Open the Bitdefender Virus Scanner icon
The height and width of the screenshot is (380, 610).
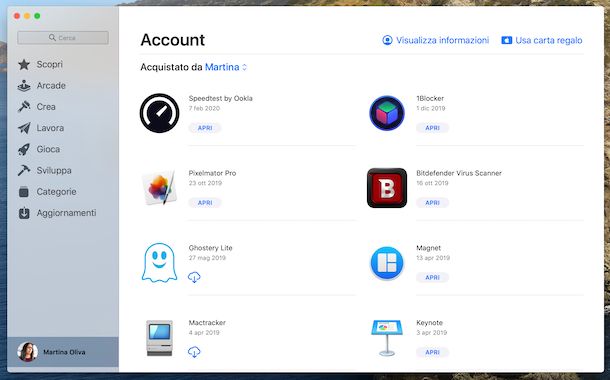pos(387,188)
